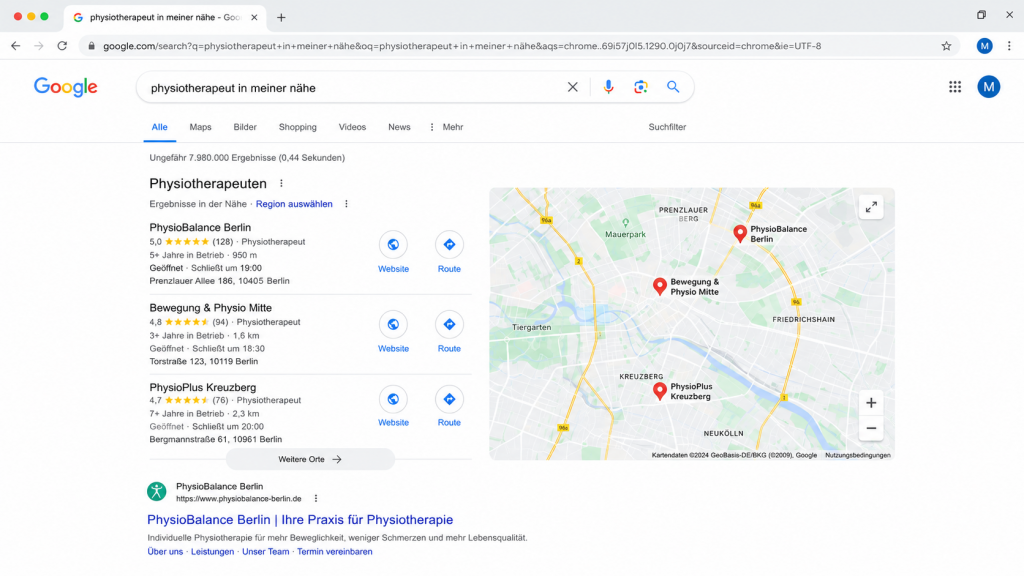Clear the search query with X

pyautogui.click(x=573, y=87)
